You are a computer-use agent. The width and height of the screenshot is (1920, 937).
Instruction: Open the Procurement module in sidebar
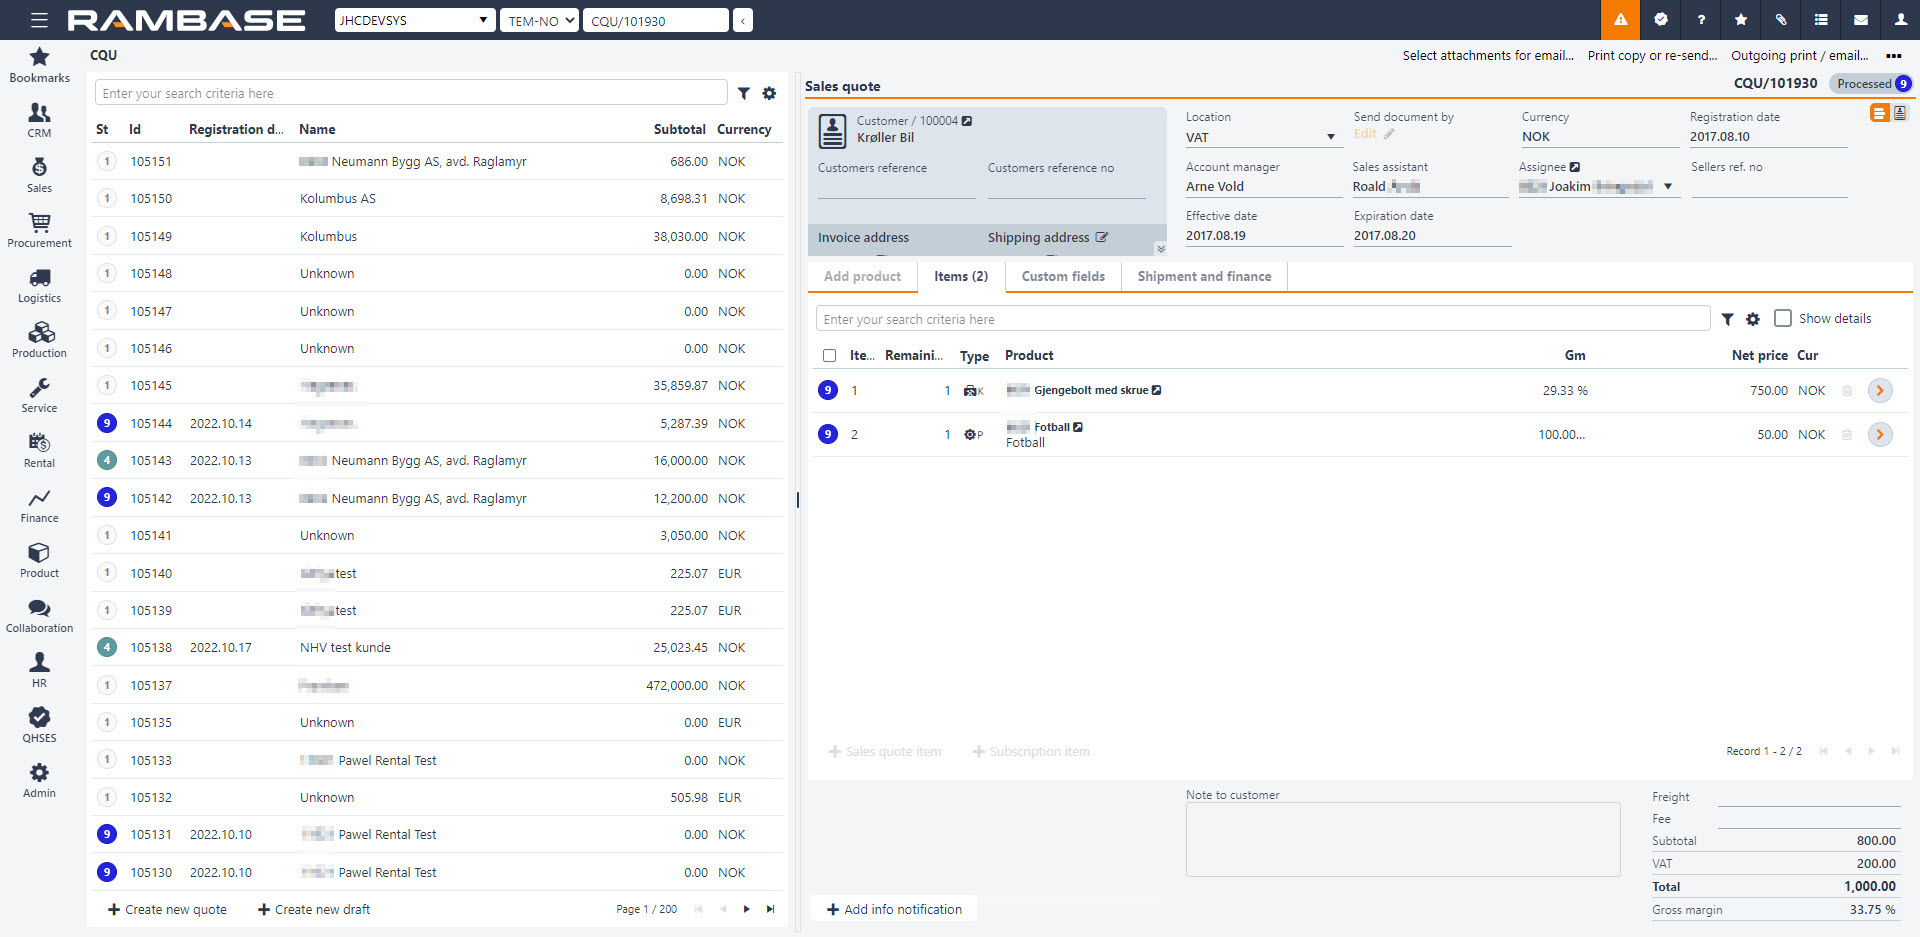(39, 230)
